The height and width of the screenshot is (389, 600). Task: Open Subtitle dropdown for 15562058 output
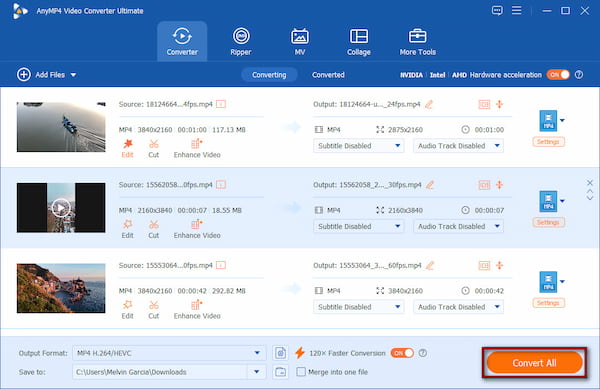pyautogui.click(x=359, y=226)
